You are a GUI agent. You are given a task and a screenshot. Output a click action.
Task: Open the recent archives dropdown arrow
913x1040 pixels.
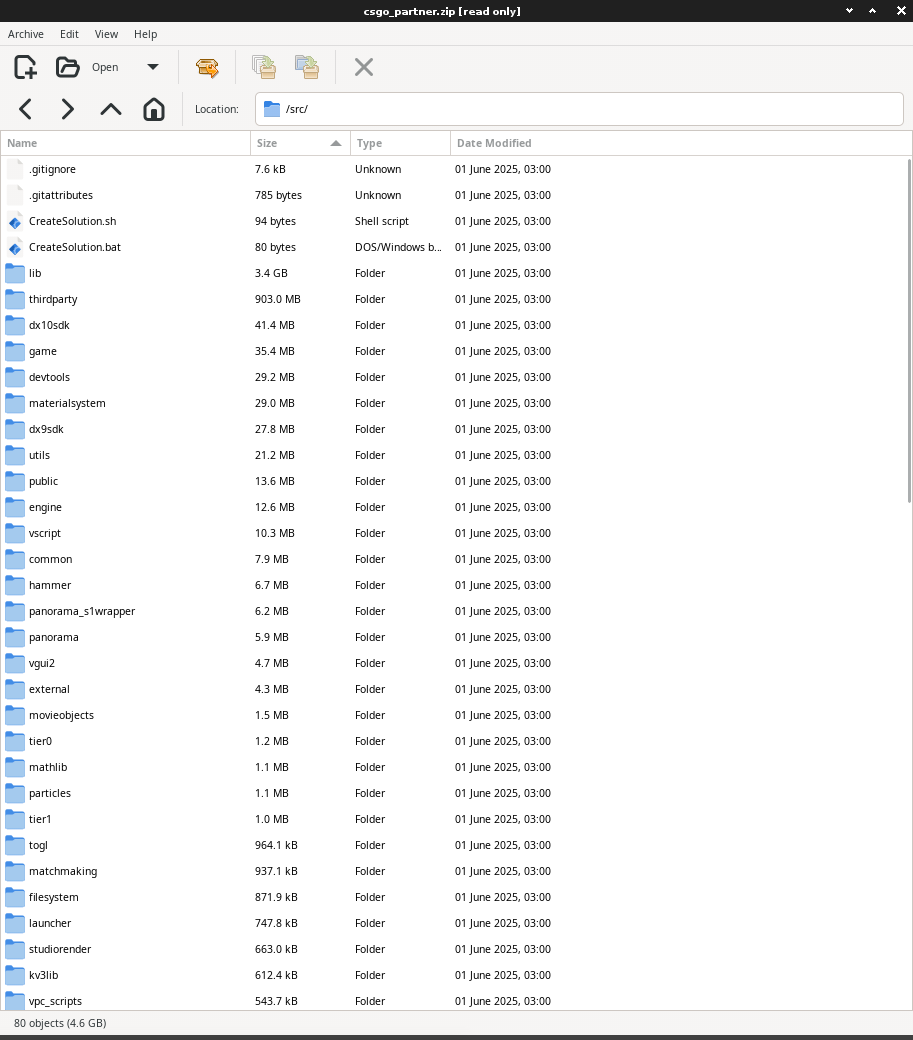click(x=152, y=67)
